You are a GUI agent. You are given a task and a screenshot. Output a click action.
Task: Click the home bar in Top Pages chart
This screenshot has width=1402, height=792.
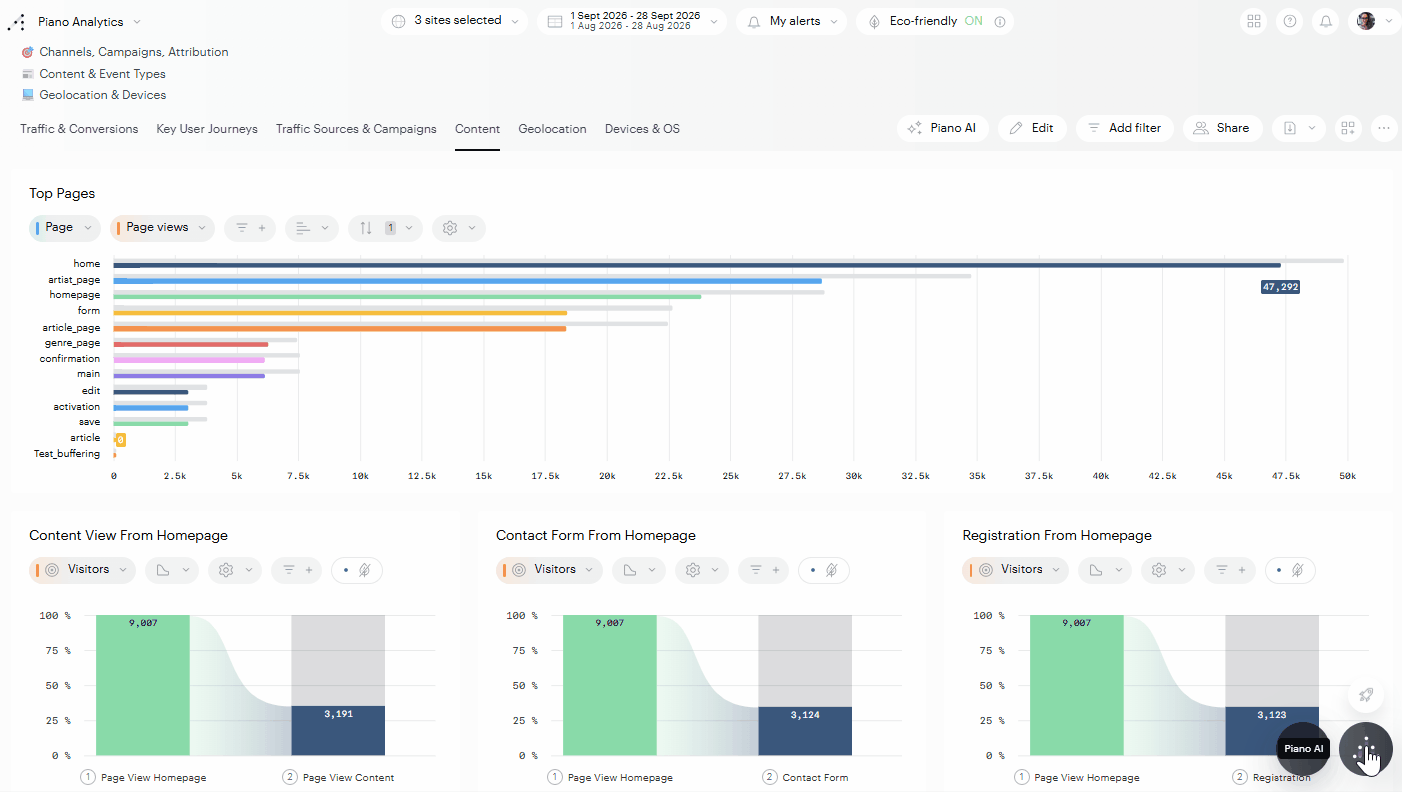[697, 265]
